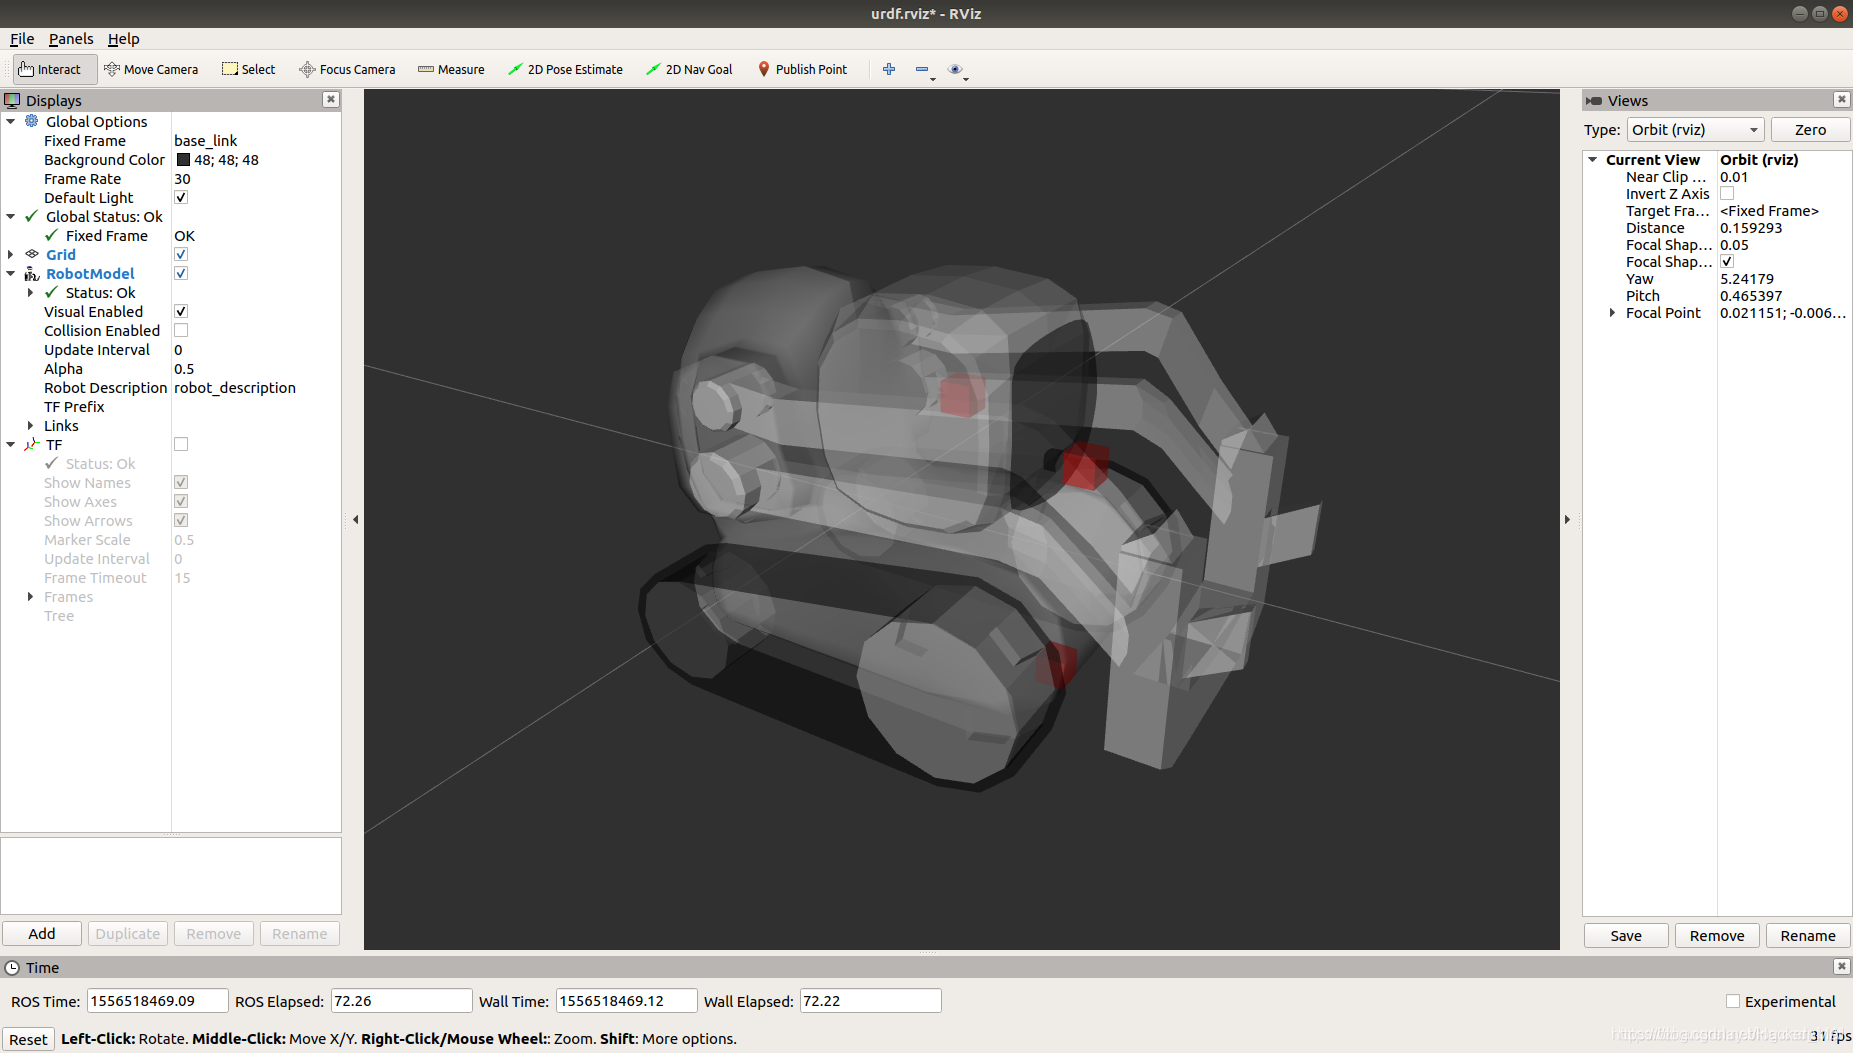Expand the Frames tree node
The height and width of the screenshot is (1053, 1853).
30,596
